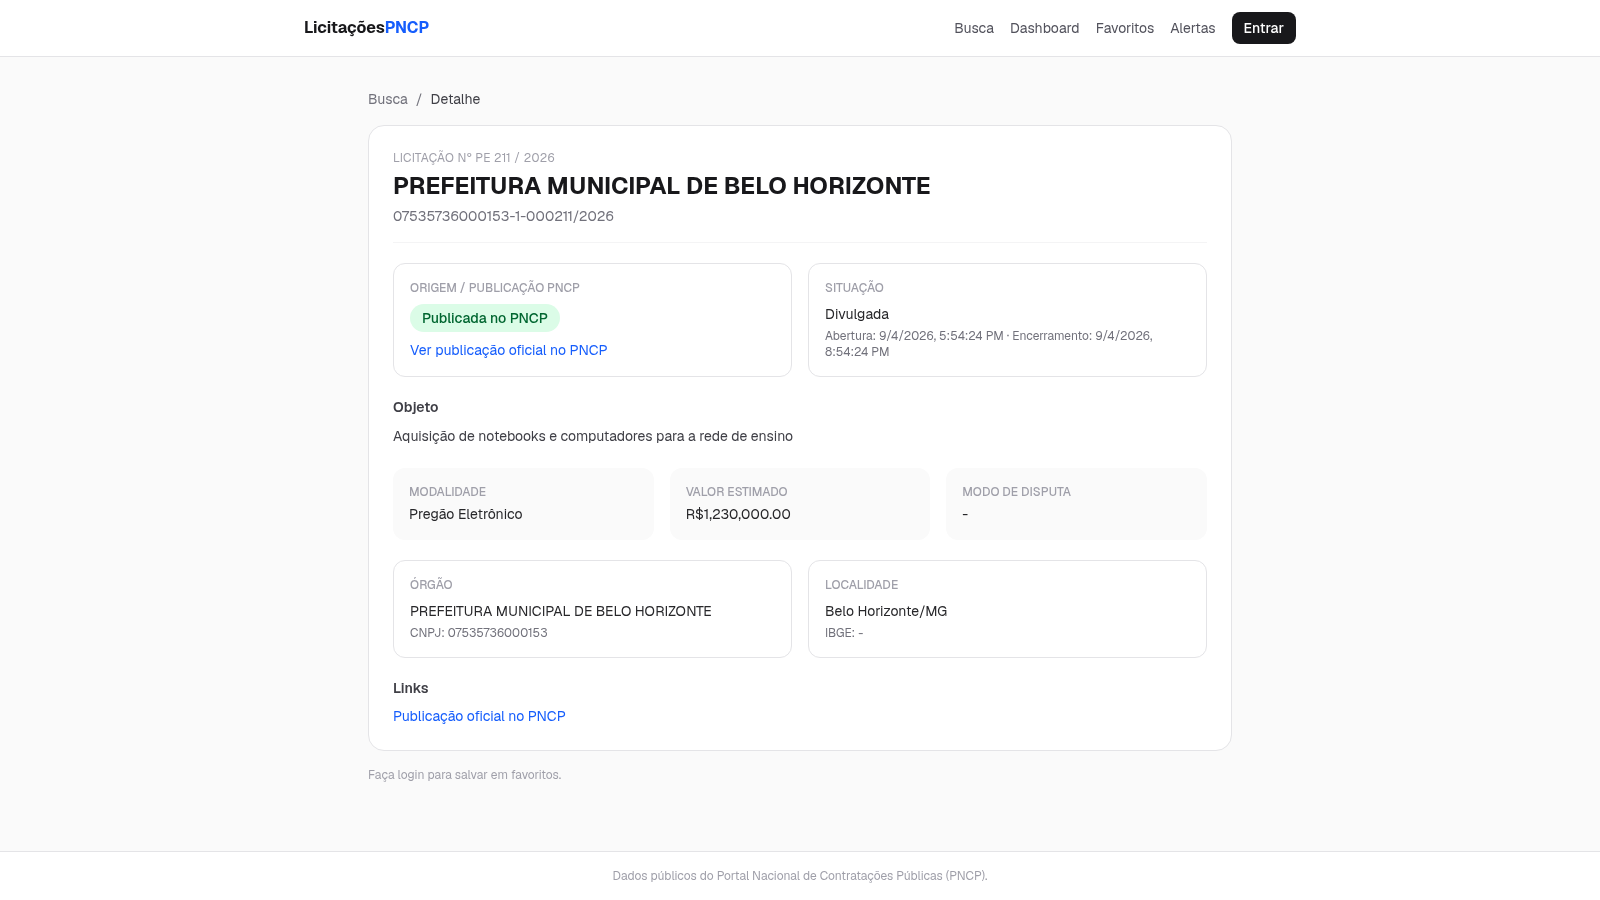Select Belo Horizonte/MG locality text
1600x900 pixels.
click(x=886, y=611)
